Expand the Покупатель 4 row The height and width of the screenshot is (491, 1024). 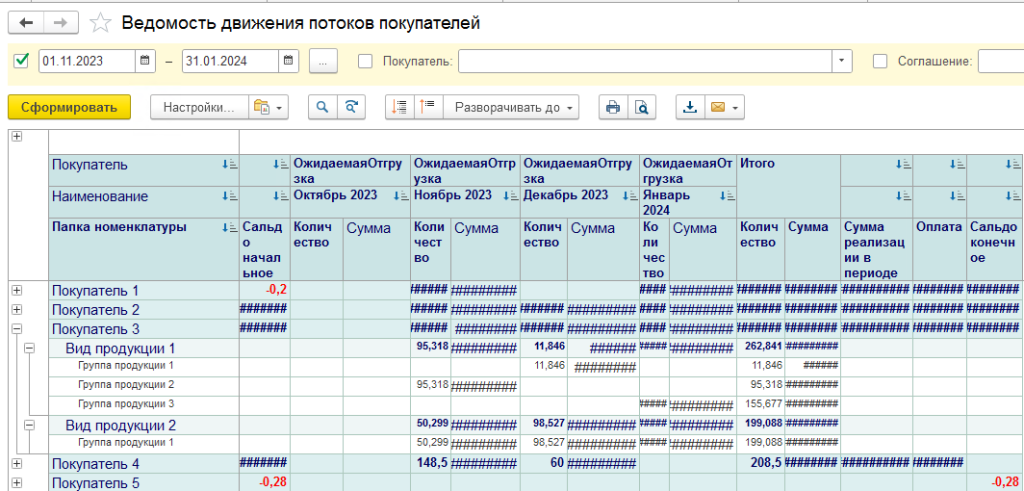[x=16, y=464]
